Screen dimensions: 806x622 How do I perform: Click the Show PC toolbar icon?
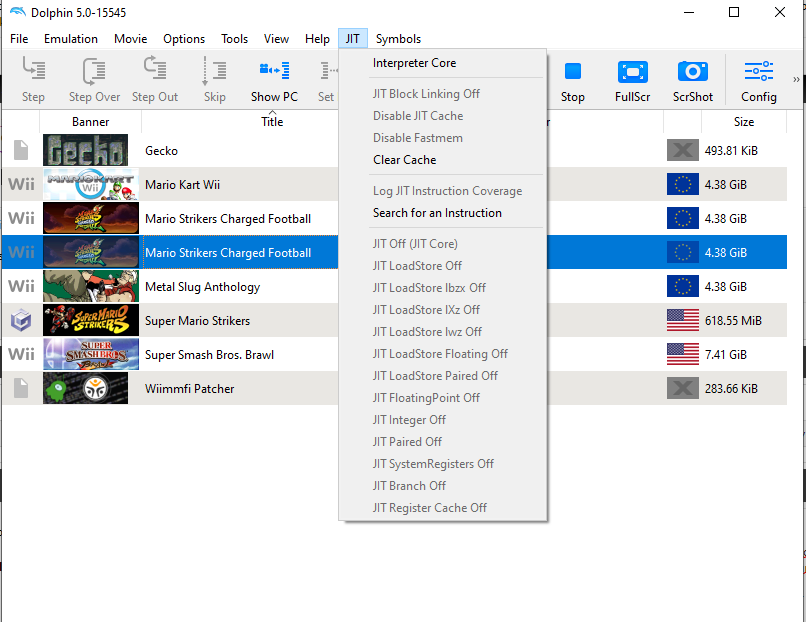point(274,70)
